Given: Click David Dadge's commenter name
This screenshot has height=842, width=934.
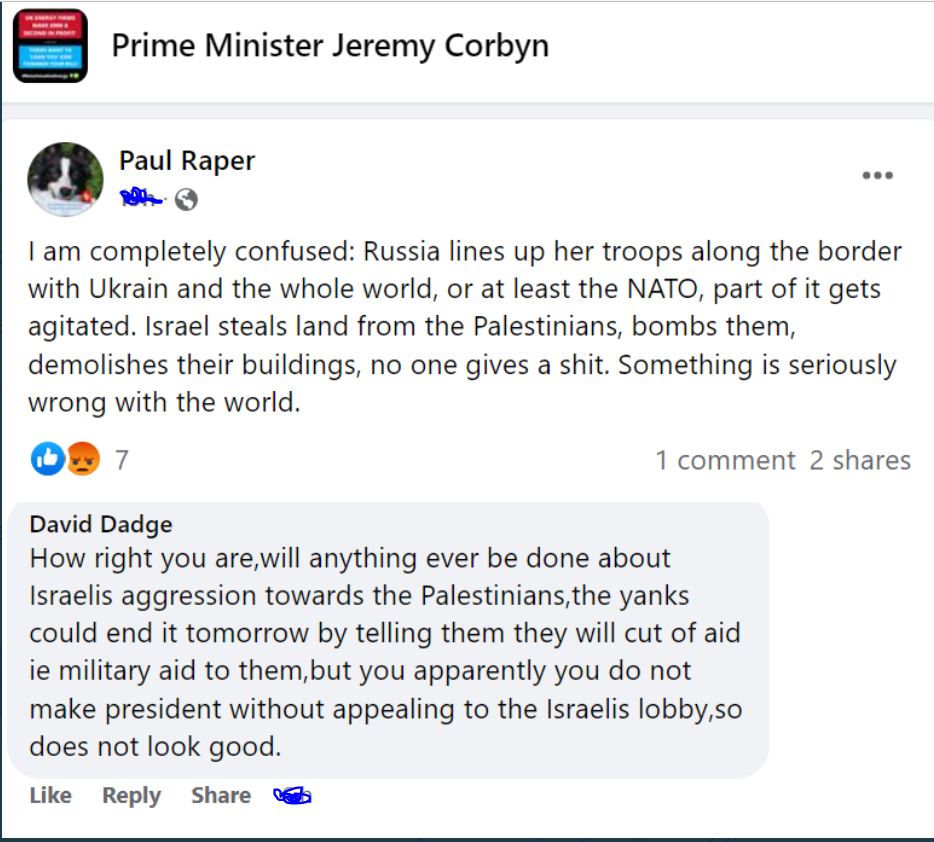Looking at the screenshot, I should click(101, 524).
